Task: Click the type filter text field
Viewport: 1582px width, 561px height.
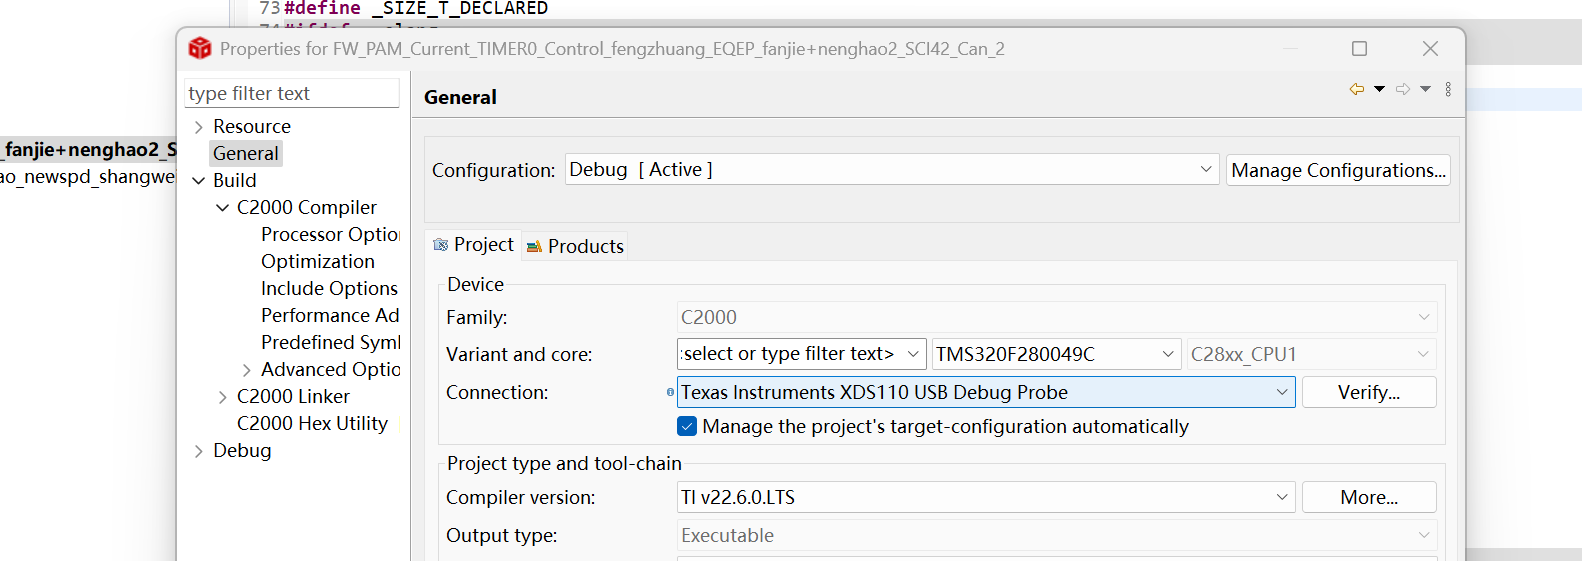Action: tap(292, 93)
